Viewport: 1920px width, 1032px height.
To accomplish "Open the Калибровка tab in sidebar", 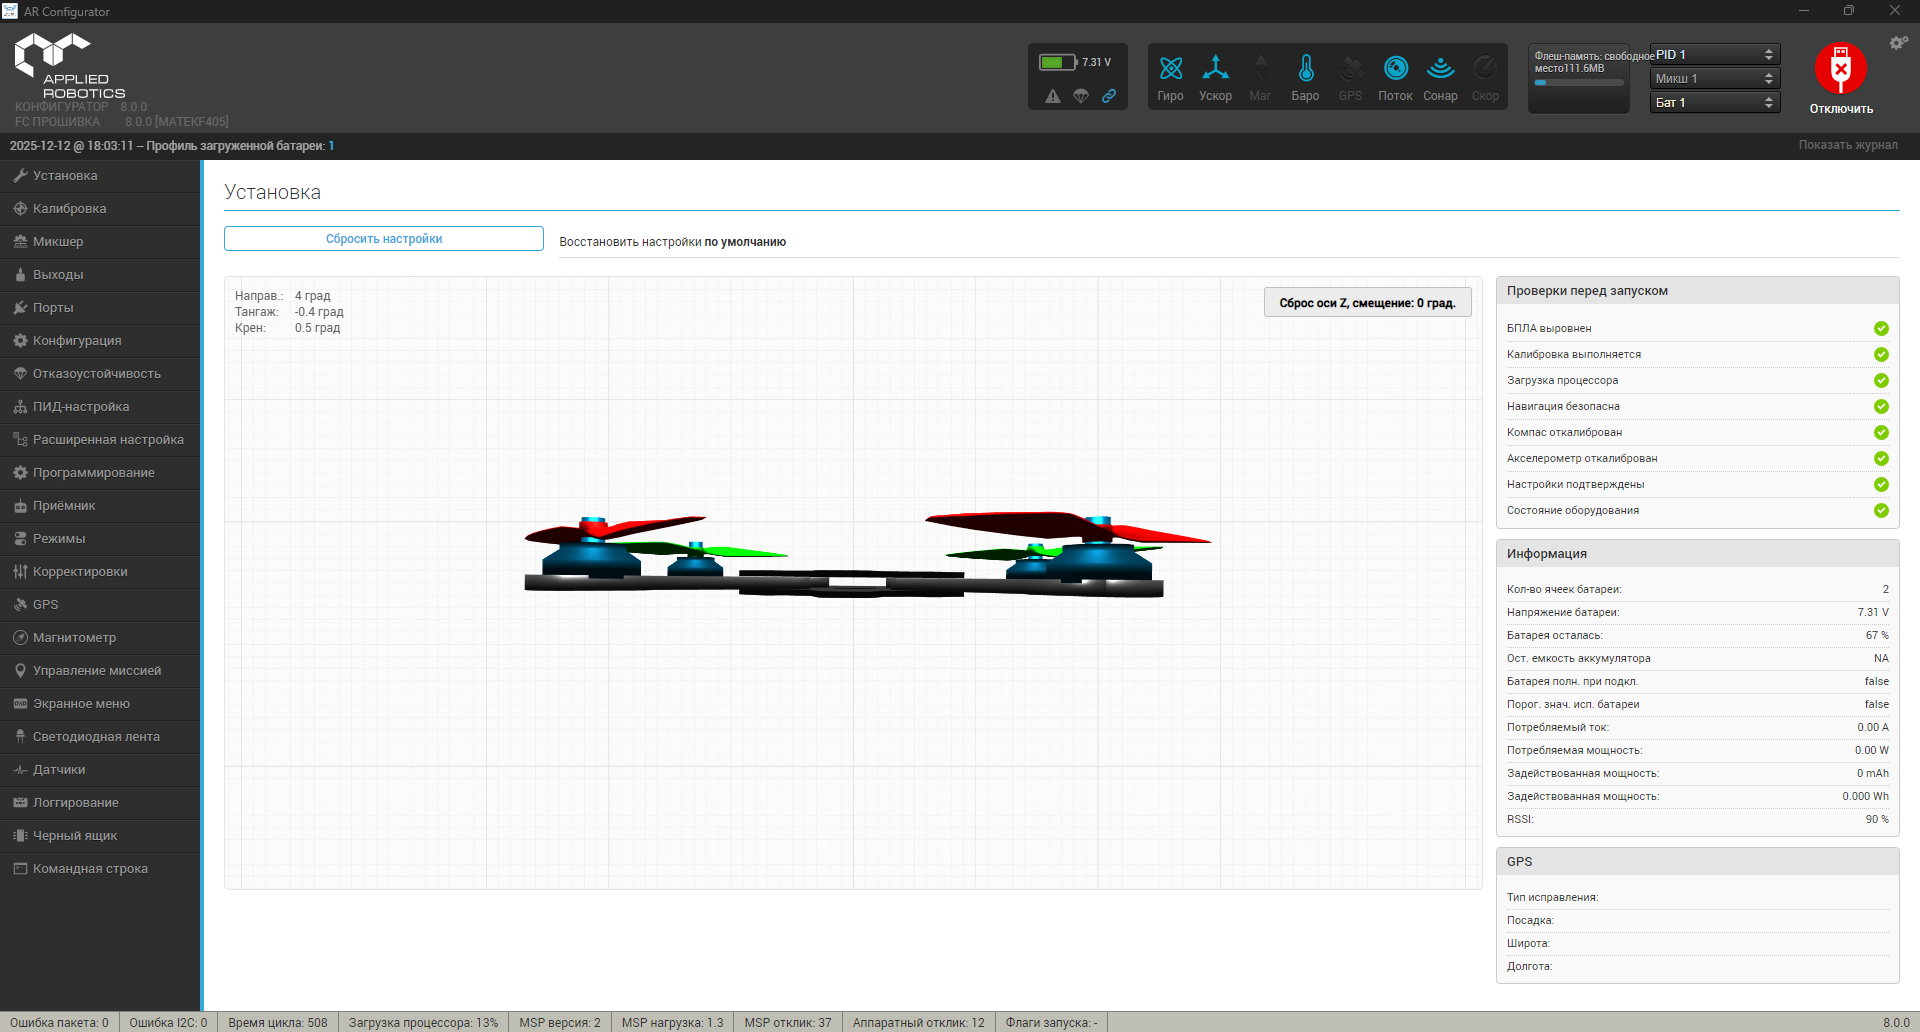I will 69,209.
